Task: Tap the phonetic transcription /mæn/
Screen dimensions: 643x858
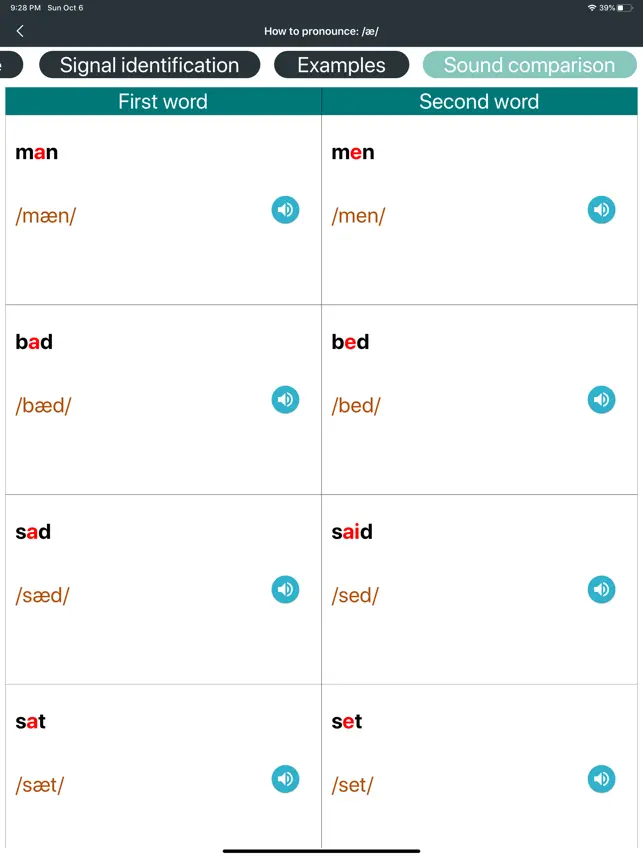Action: [46, 215]
